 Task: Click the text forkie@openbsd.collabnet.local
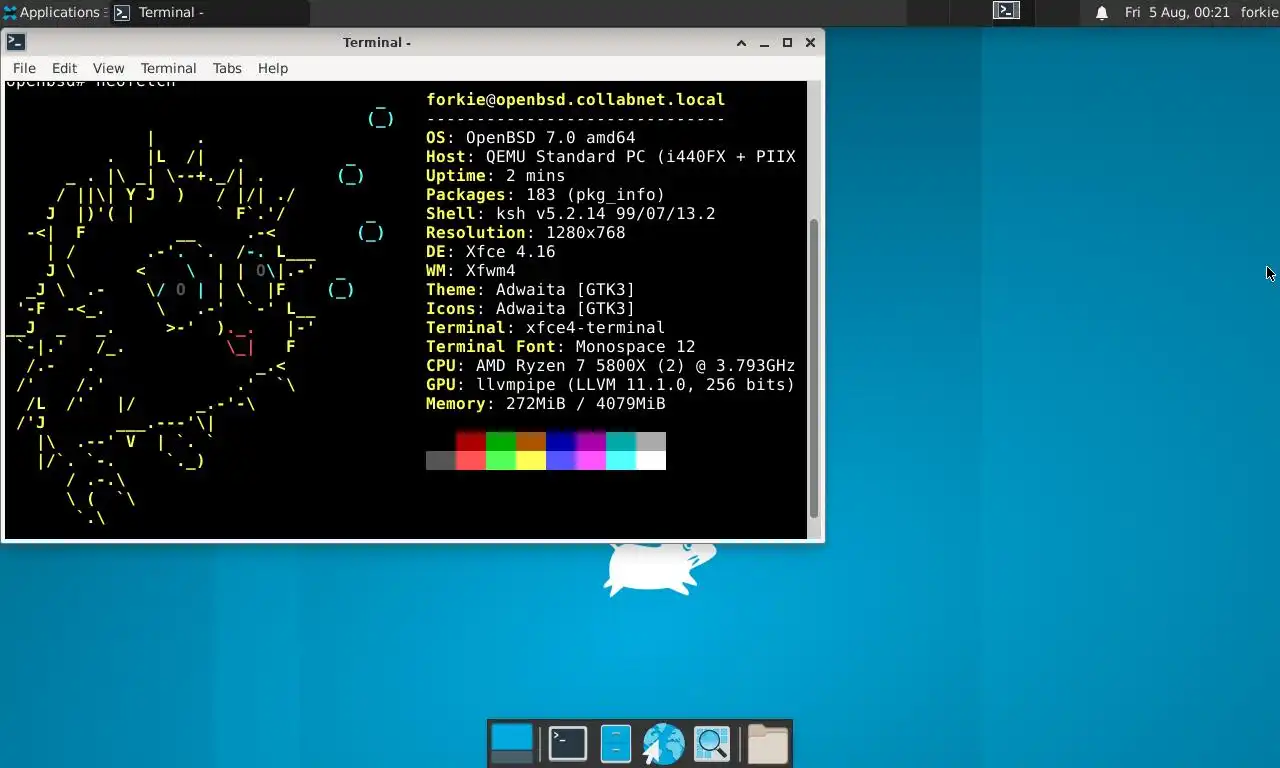576,99
